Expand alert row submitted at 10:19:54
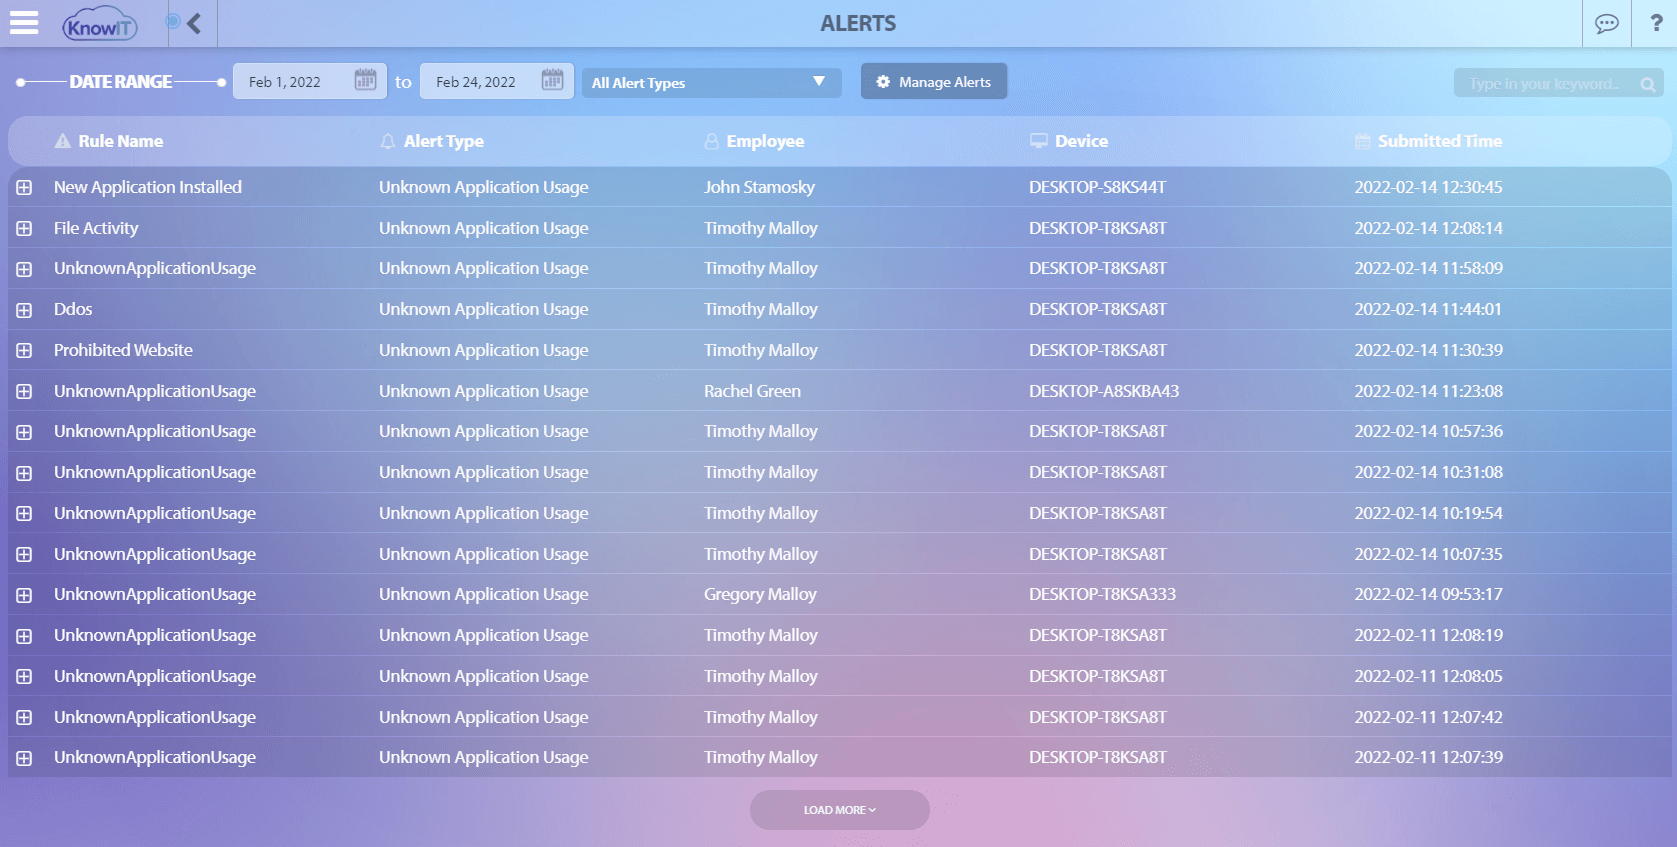1677x847 pixels. click(24, 513)
